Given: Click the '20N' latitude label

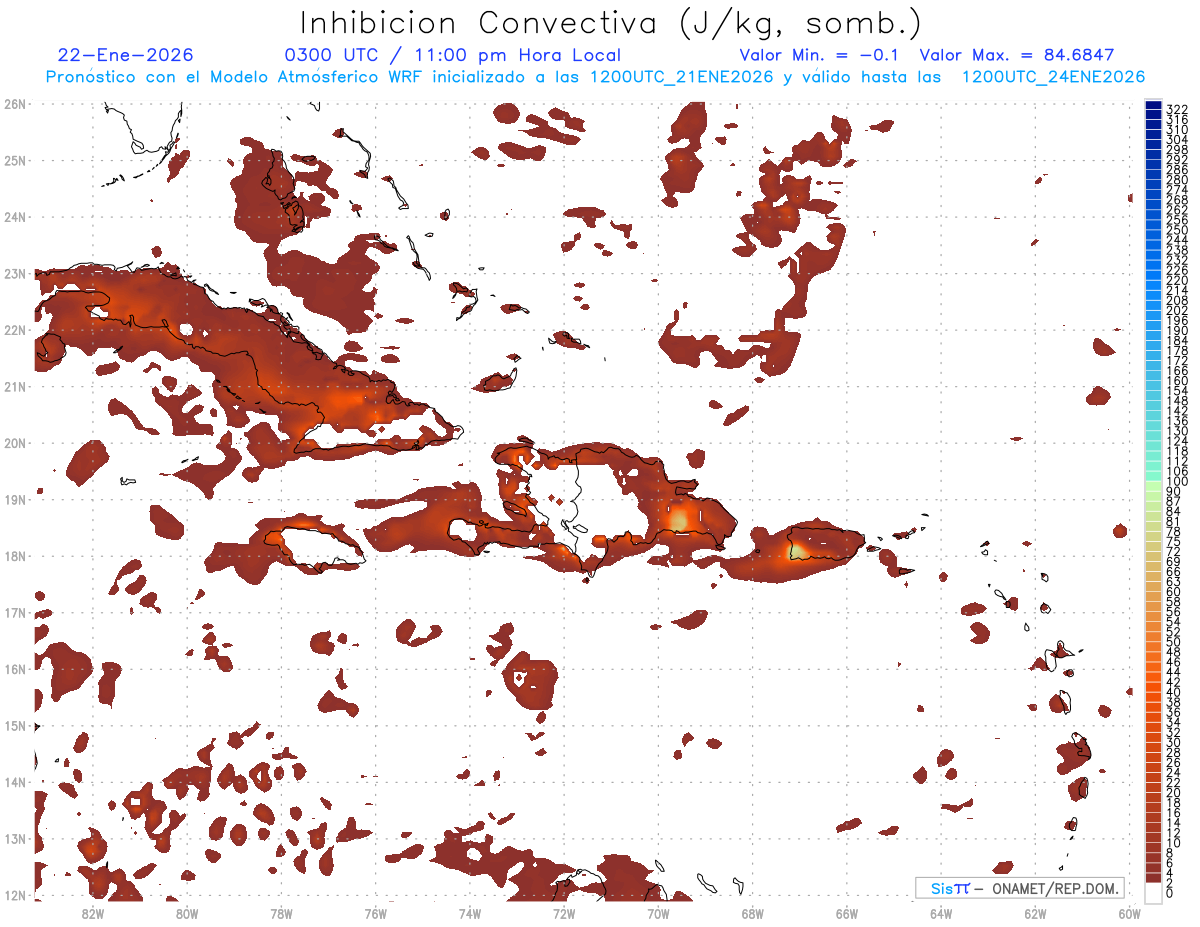Looking at the screenshot, I should click(14, 442).
